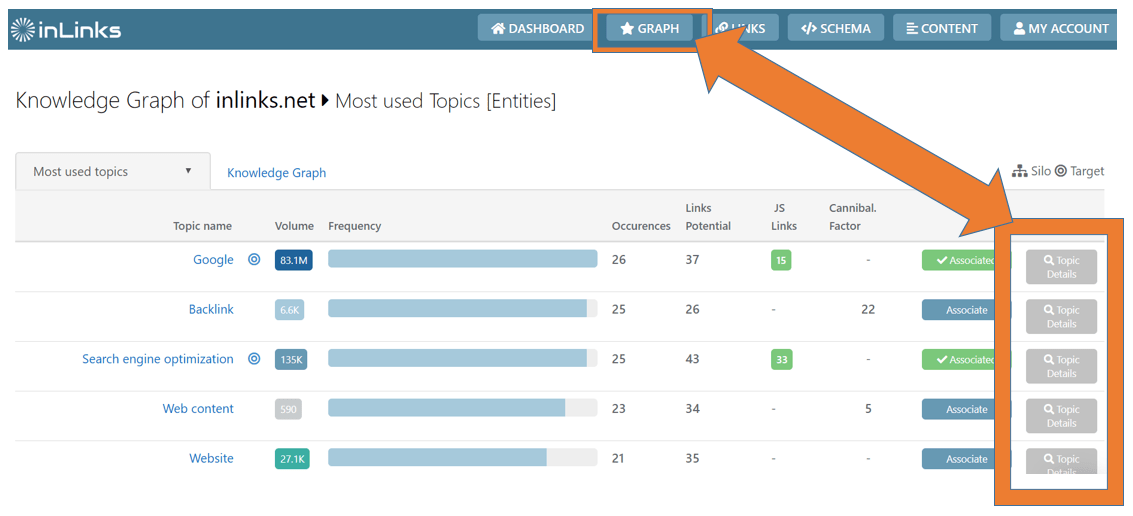
Task: Open the Dashboard page
Action: click(x=538, y=29)
